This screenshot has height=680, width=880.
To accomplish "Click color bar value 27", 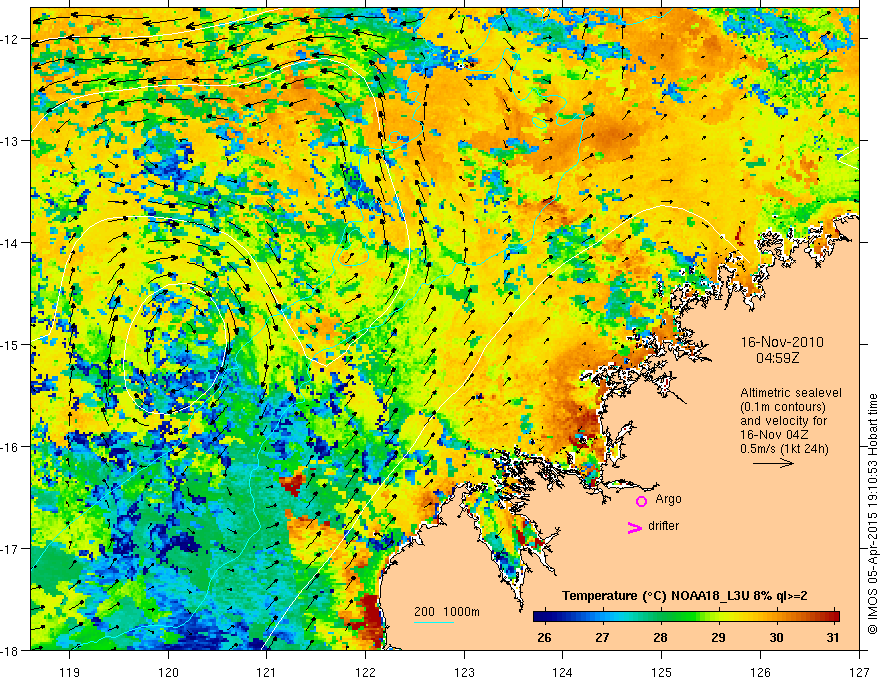I will (602, 638).
